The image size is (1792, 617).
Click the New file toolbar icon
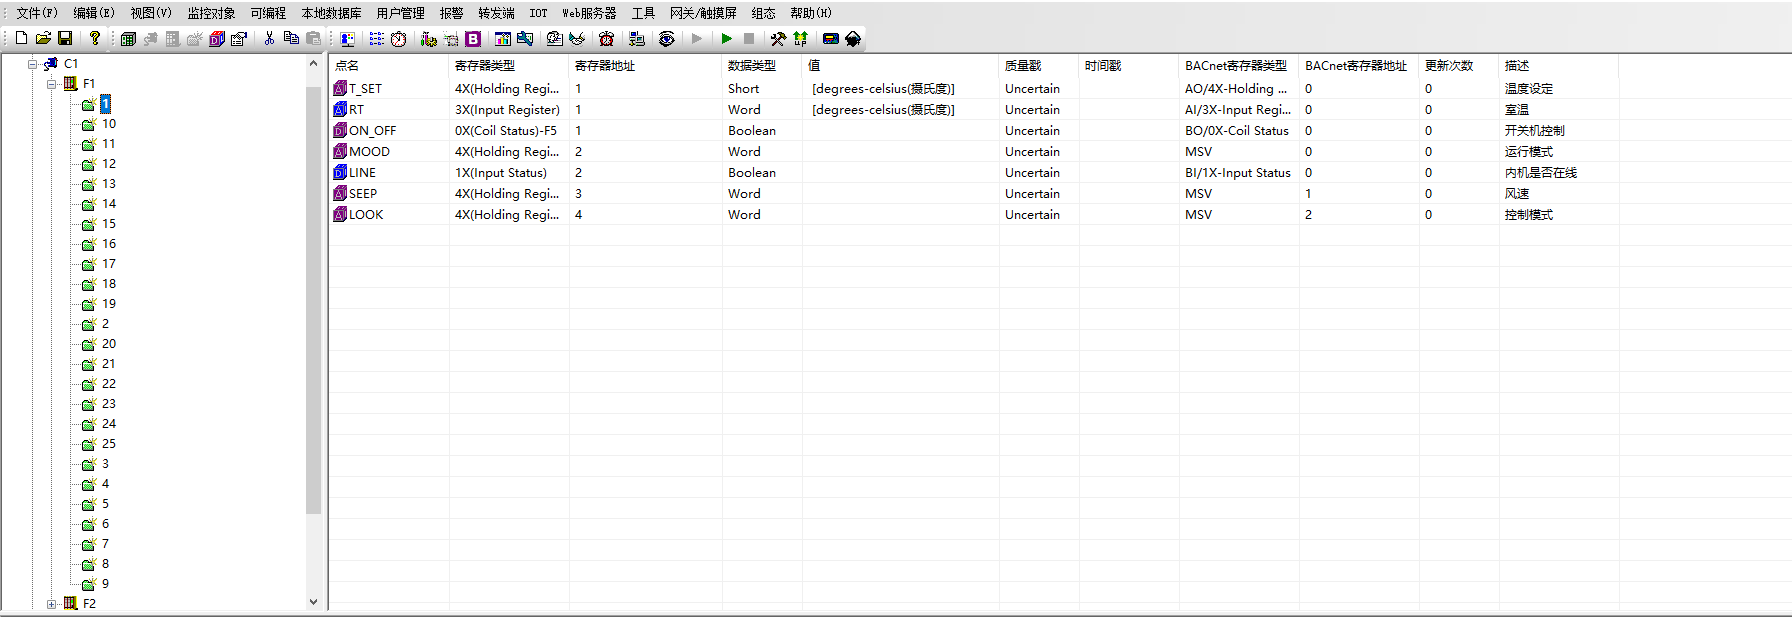click(x=21, y=38)
